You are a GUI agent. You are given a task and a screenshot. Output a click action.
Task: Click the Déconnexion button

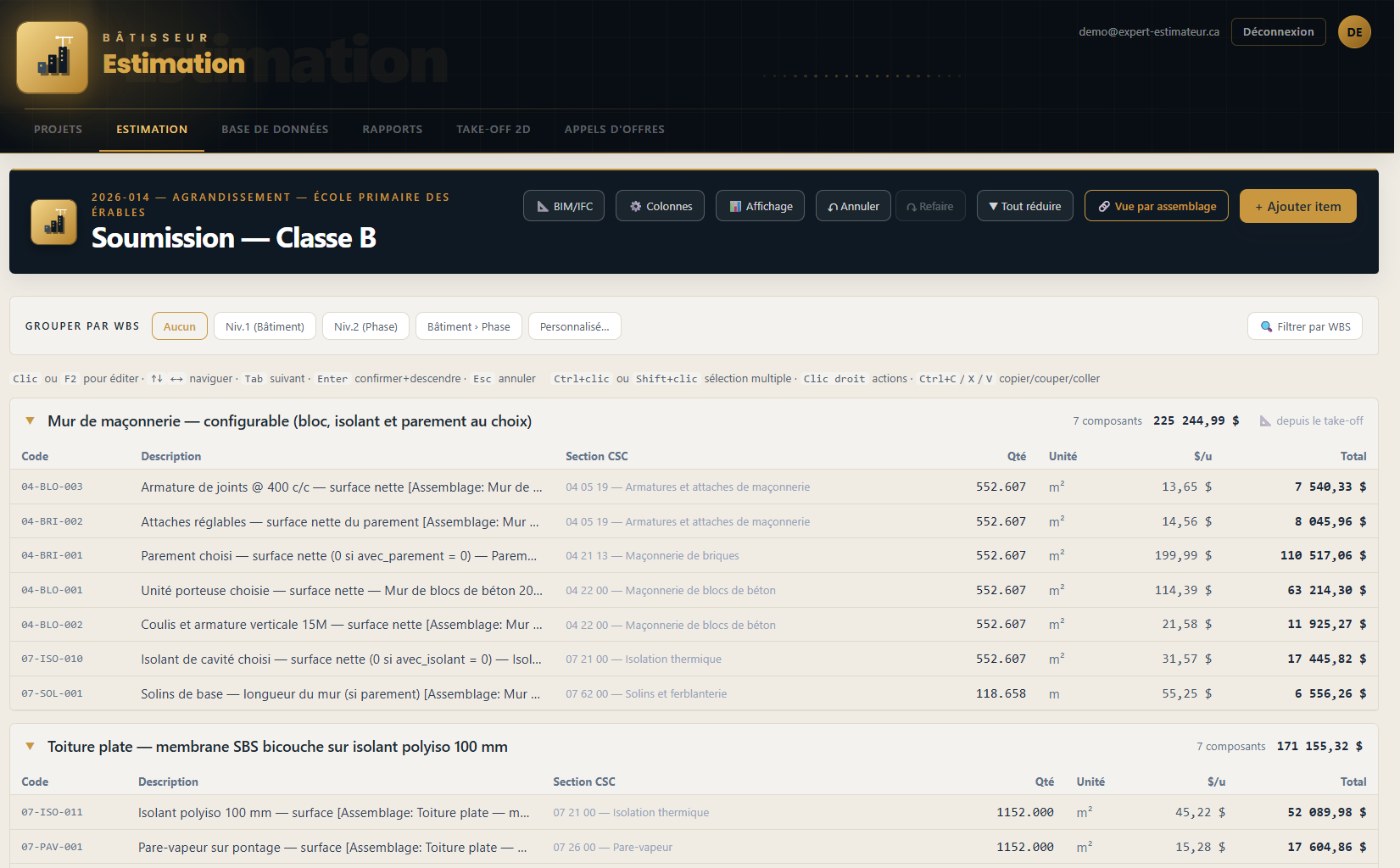pyautogui.click(x=1278, y=32)
